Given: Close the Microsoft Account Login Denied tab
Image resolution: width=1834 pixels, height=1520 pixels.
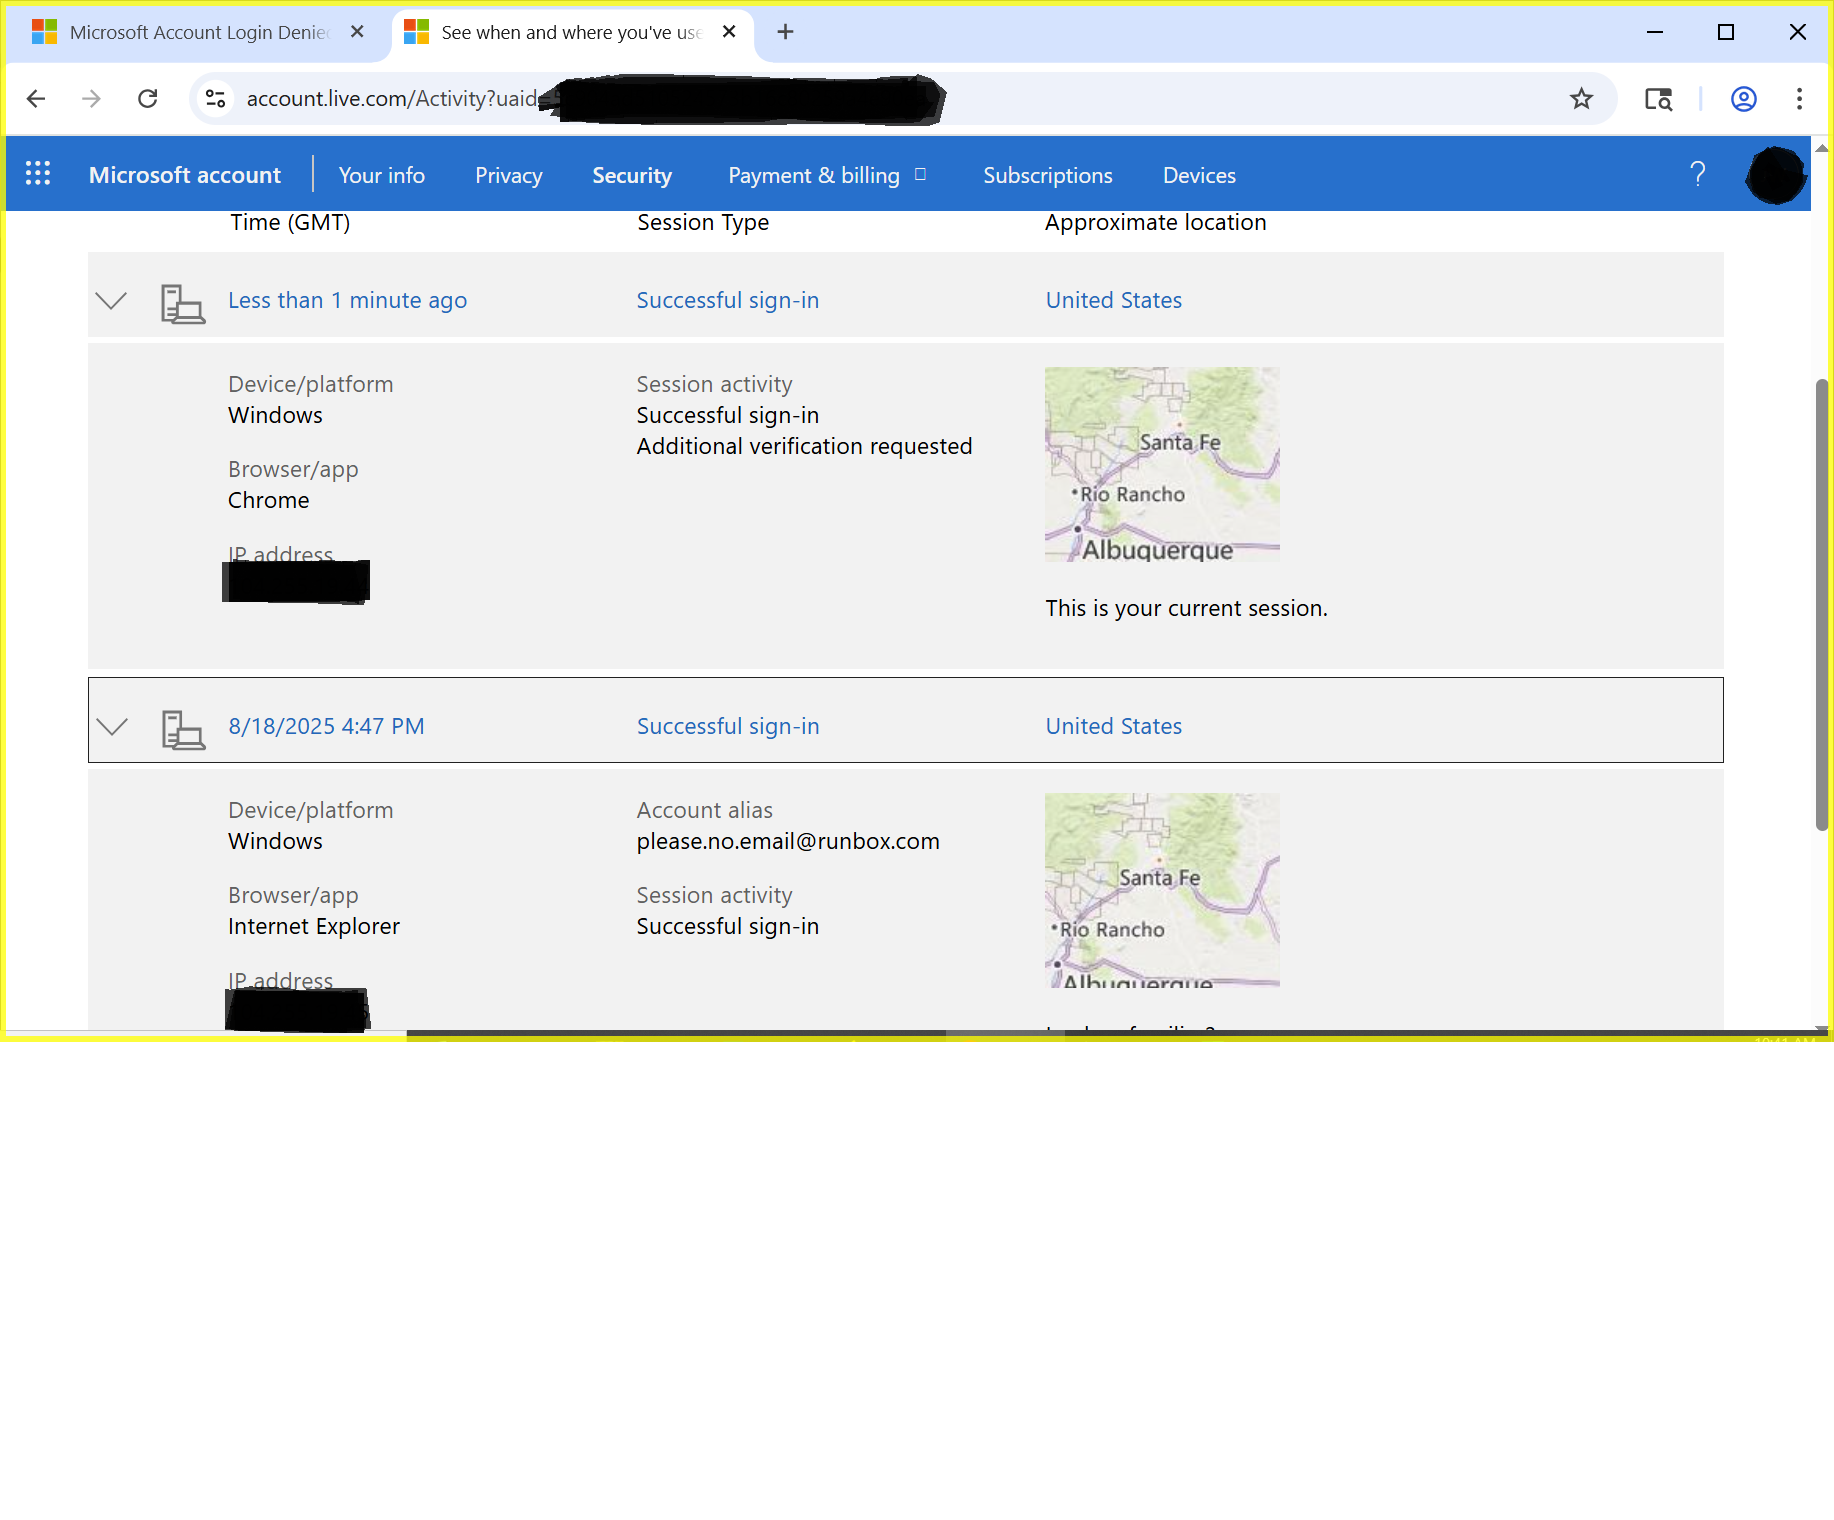Looking at the screenshot, I should 357,32.
